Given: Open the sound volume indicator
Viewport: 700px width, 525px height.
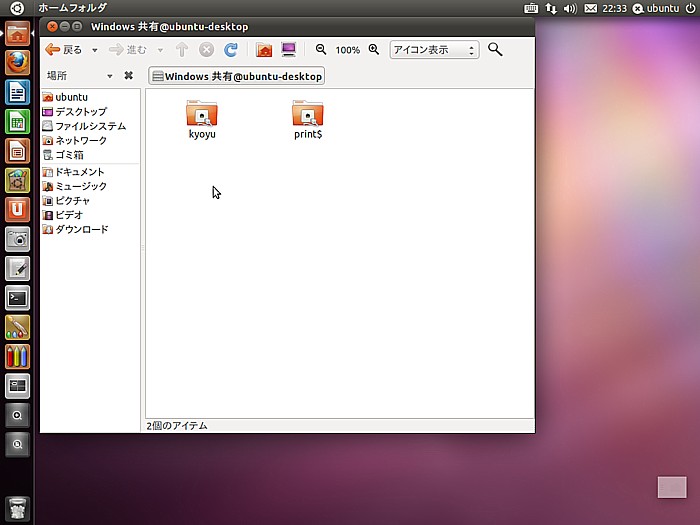Looking at the screenshot, I should click(x=570, y=8).
